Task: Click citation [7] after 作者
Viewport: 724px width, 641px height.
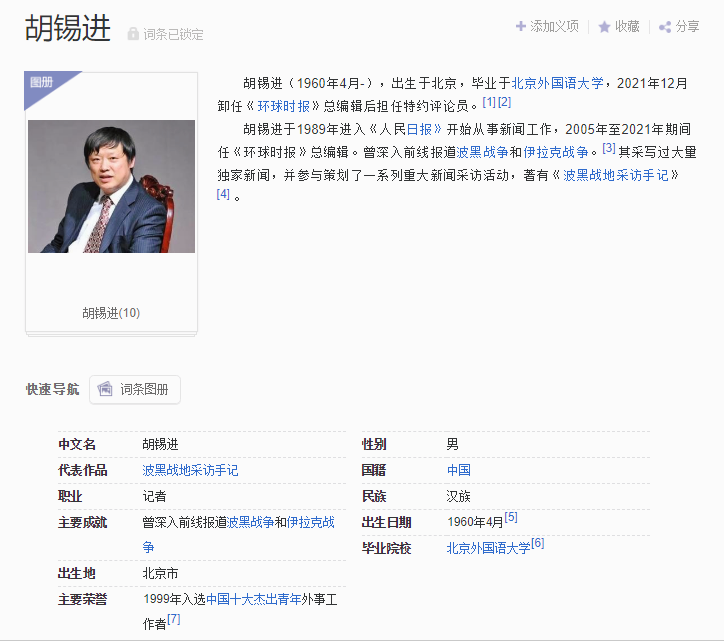Action: (x=174, y=619)
